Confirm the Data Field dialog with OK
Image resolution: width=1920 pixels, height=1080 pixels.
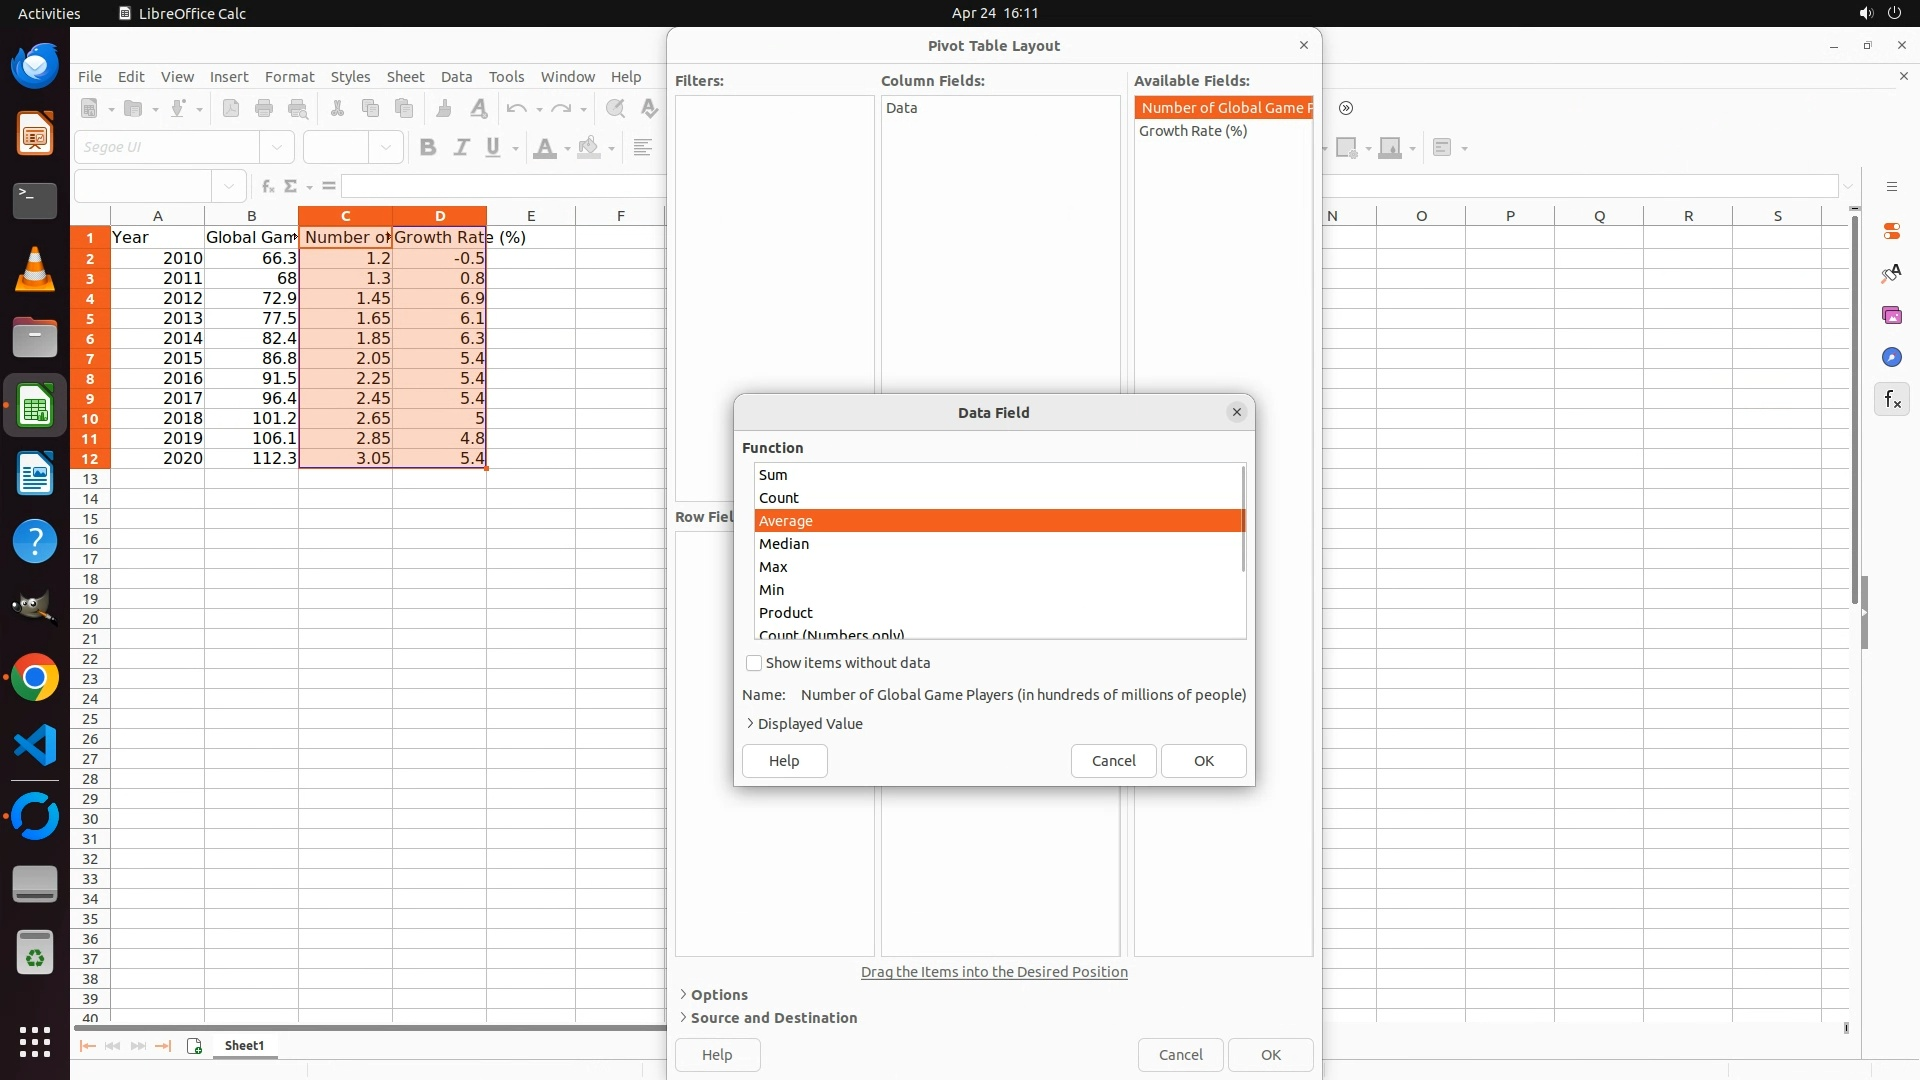[x=1203, y=761]
